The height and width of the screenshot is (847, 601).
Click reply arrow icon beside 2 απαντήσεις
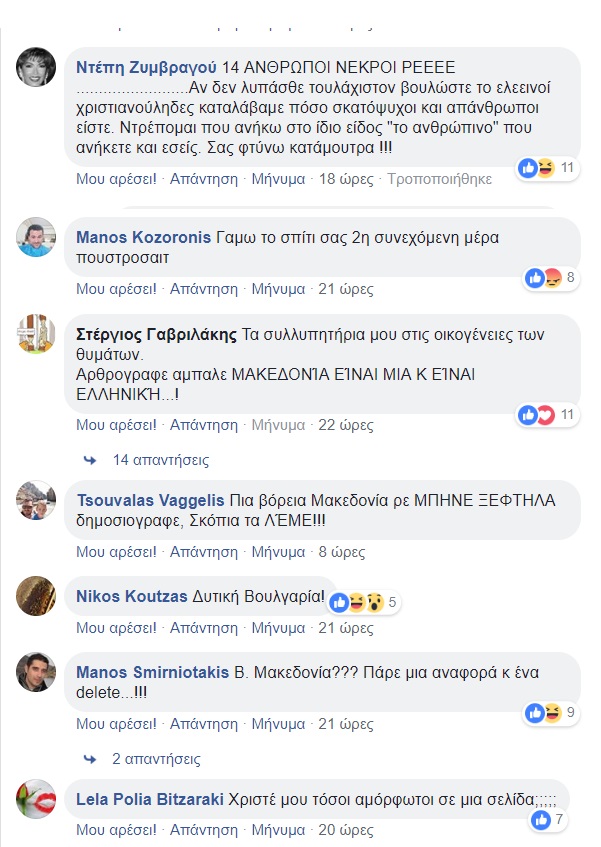coord(91,758)
